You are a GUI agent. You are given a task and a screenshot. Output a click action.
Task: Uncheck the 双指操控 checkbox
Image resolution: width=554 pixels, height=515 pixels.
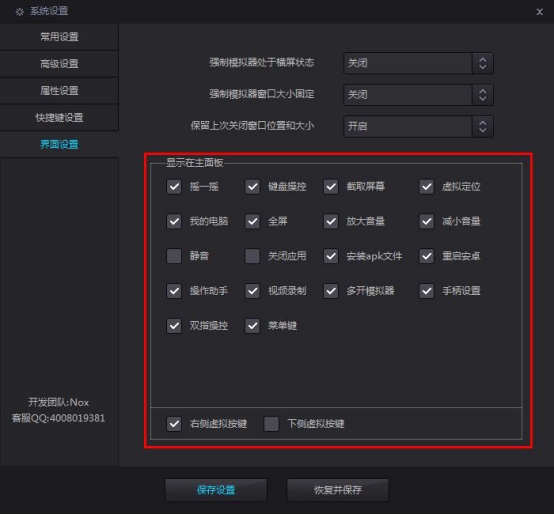[x=174, y=326]
